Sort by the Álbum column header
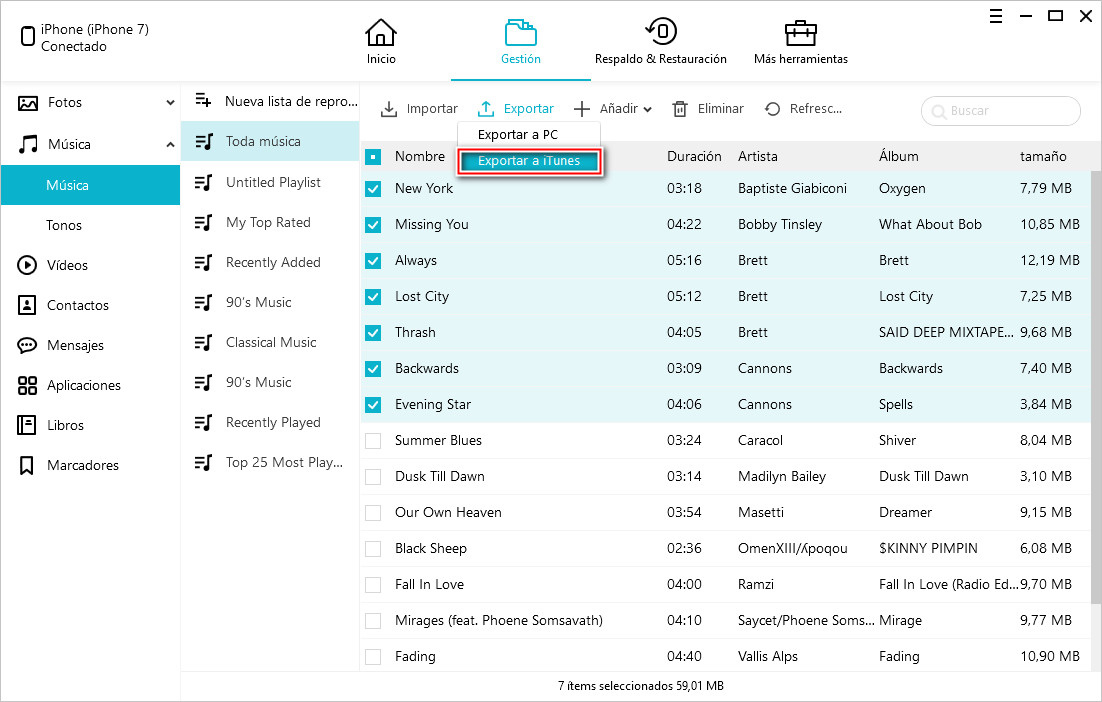The image size is (1102, 702). 898,156
